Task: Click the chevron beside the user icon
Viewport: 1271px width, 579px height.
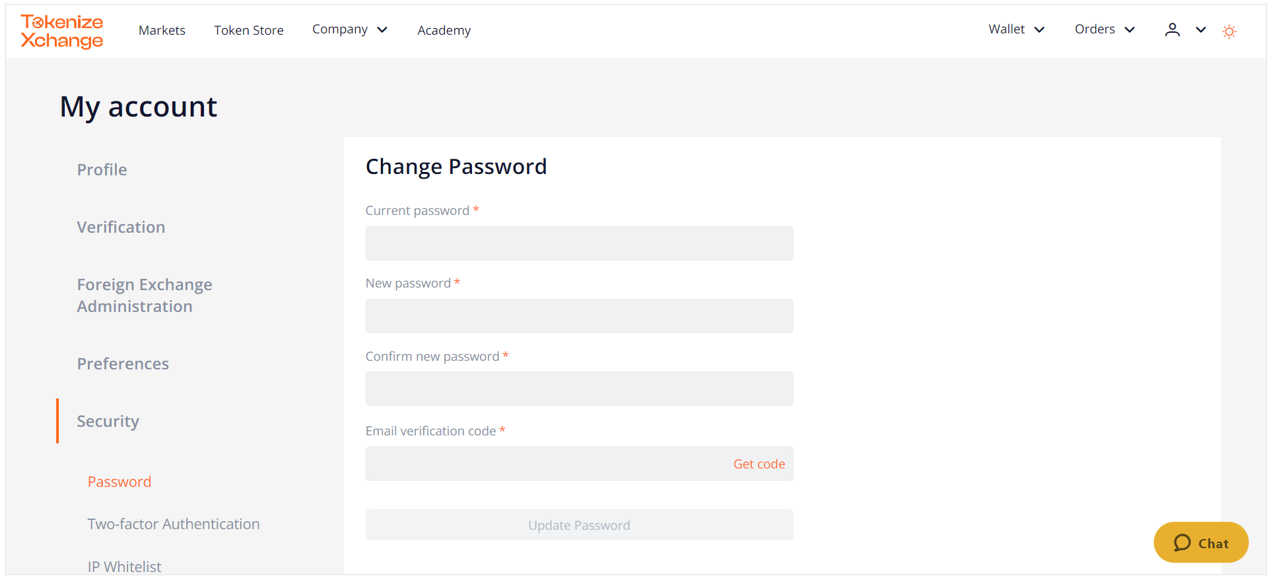Action: click(x=1200, y=30)
